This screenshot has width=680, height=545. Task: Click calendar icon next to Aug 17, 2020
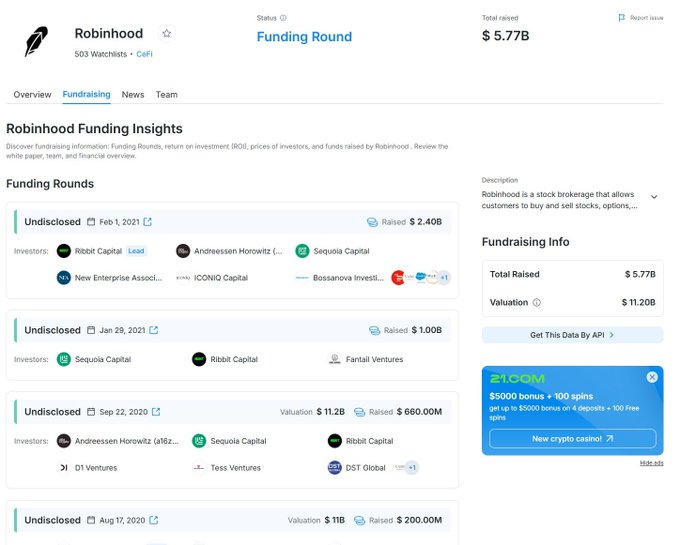[x=91, y=520]
